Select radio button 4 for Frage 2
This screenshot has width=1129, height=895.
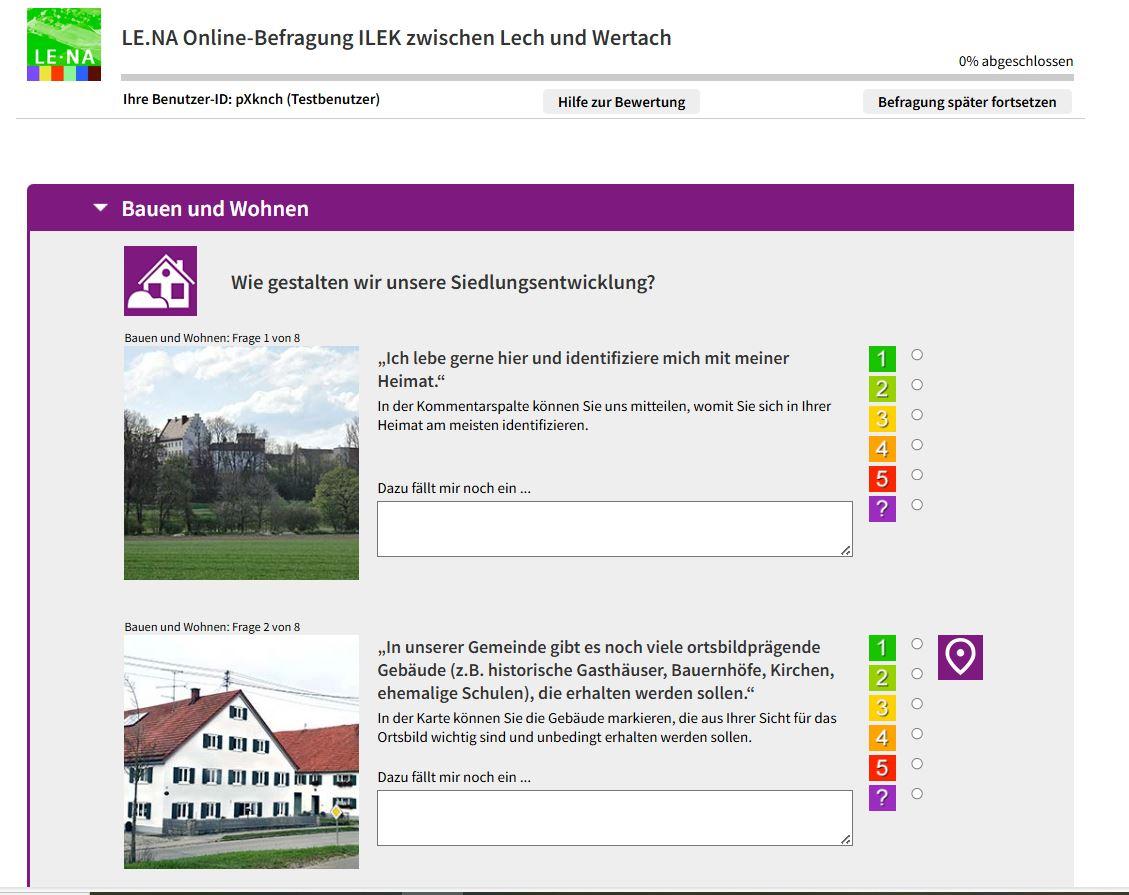[x=917, y=734]
